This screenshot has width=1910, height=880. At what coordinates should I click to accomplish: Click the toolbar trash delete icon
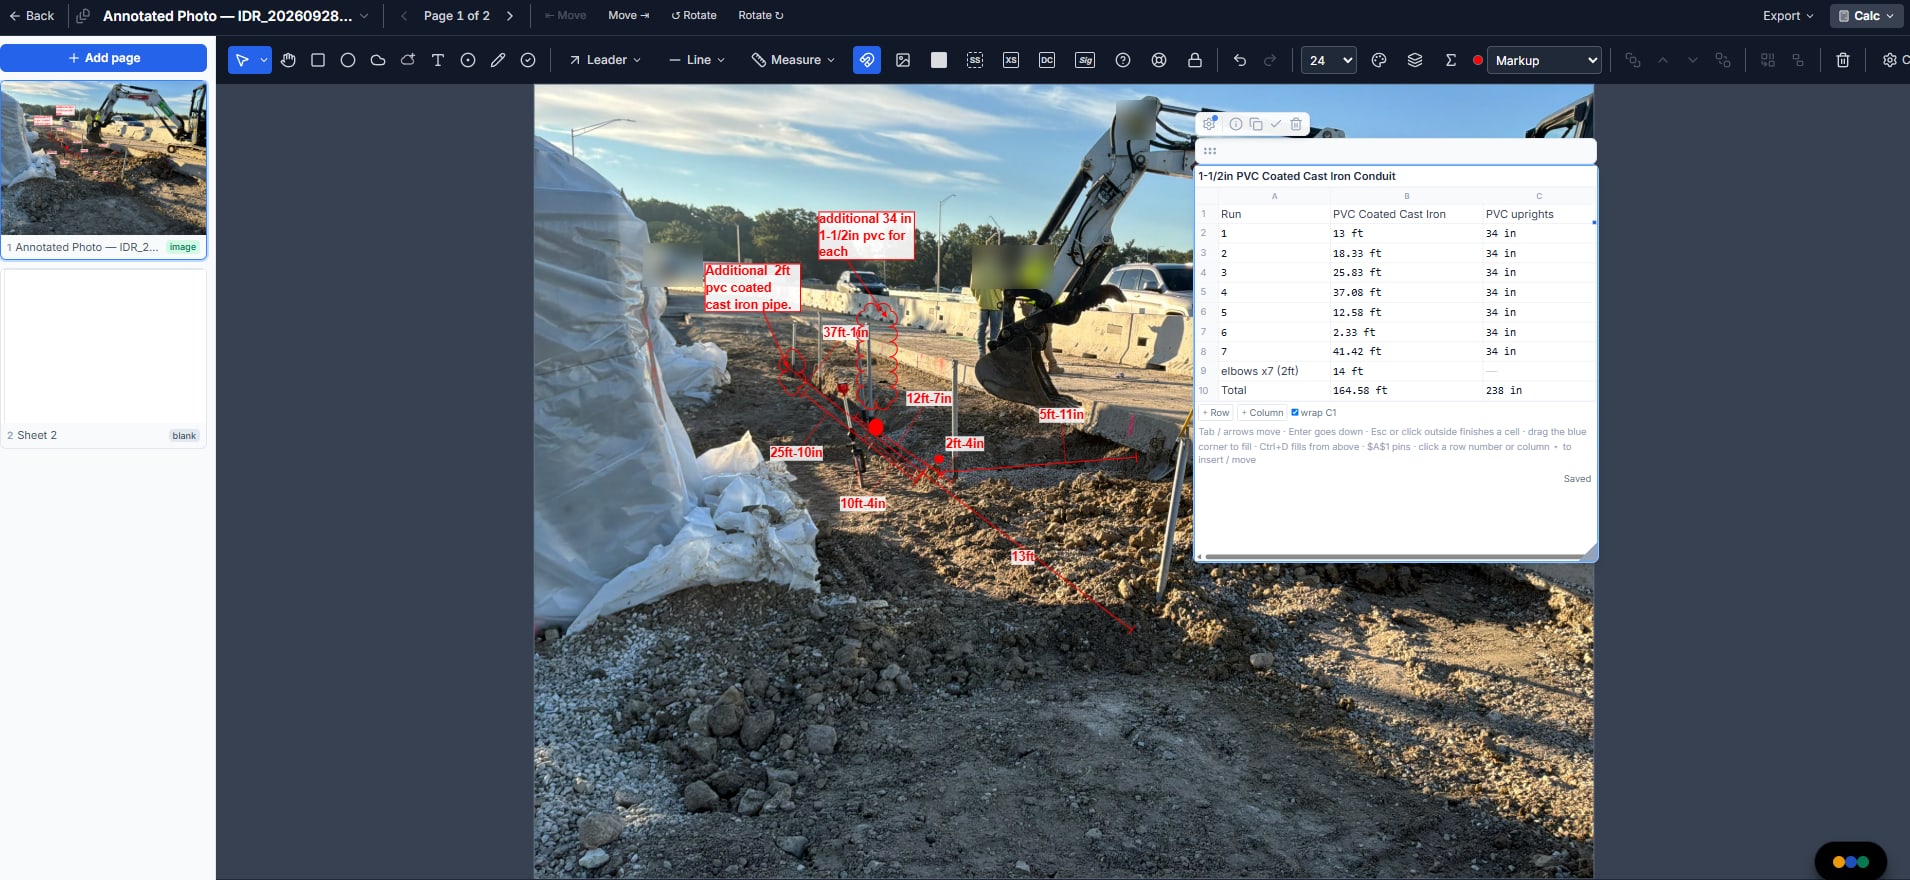click(x=1843, y=60)
